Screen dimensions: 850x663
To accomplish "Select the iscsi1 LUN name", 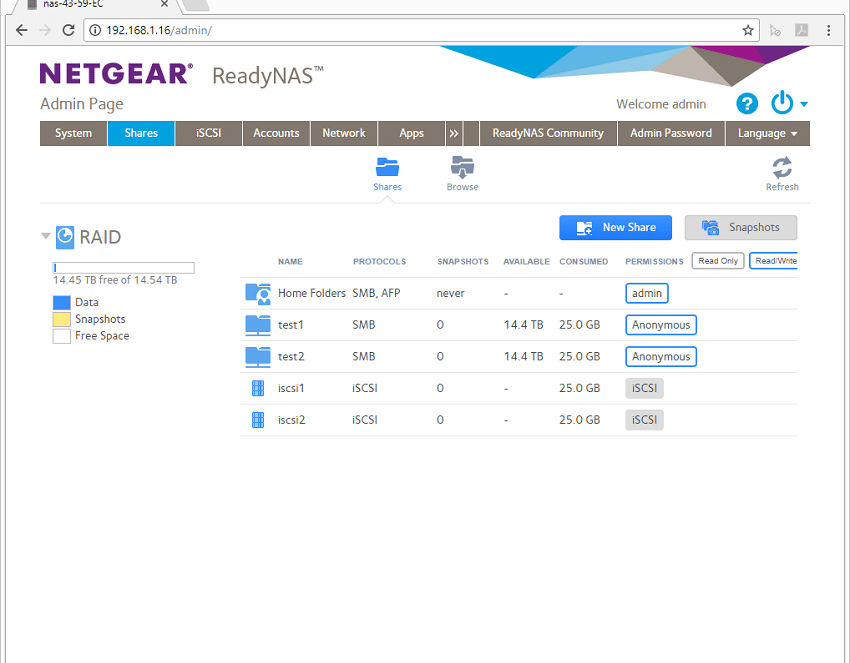I will [x=291, y=388].
